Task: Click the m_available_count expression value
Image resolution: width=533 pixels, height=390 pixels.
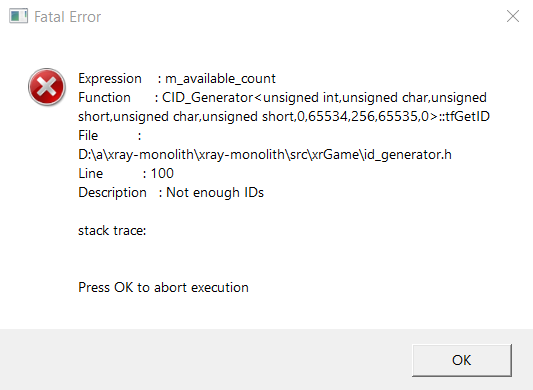Action: [220, 79]
